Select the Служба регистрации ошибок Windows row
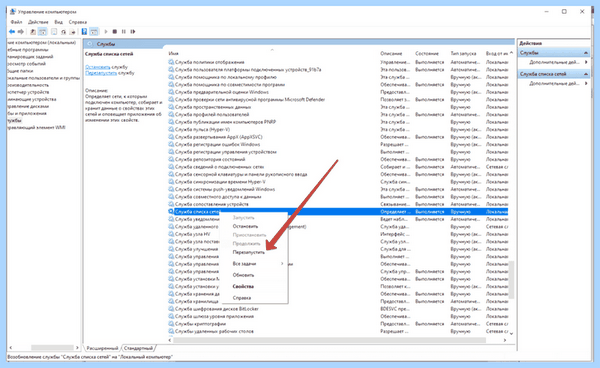Viewport: 600px width, 368px height. pos(338,144)
